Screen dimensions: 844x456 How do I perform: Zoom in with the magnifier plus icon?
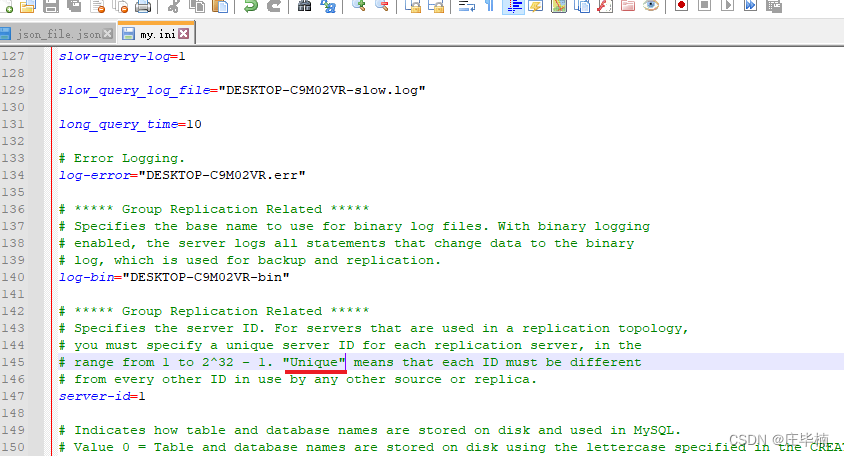pos(358,5)
